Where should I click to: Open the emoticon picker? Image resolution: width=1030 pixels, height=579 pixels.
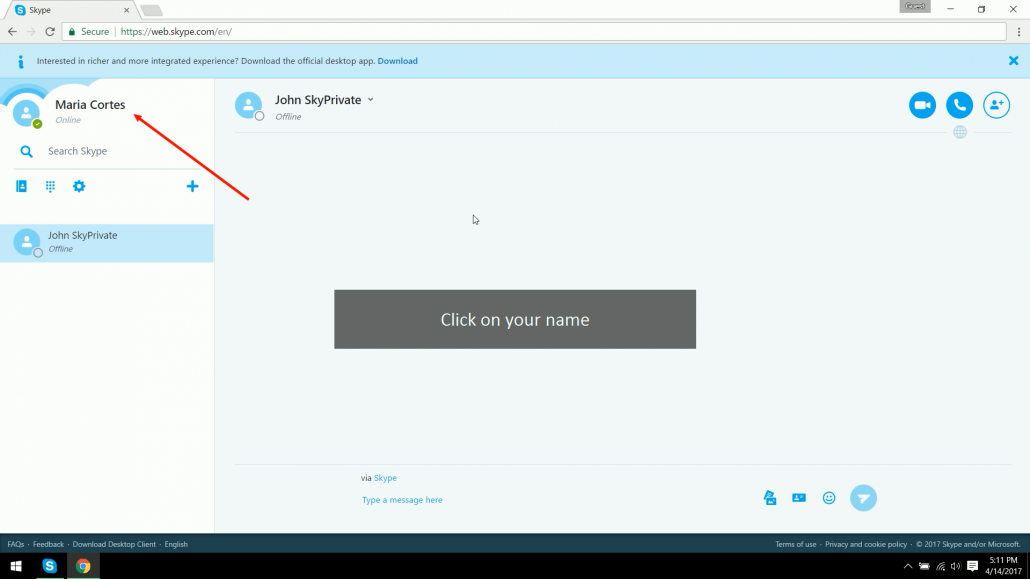pos(828,498)
